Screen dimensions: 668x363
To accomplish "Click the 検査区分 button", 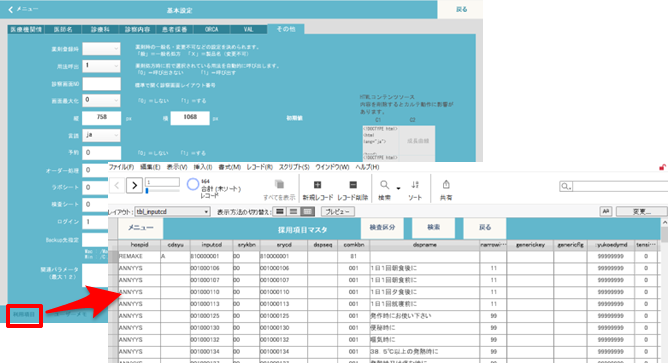I will [x=382, y=228].
